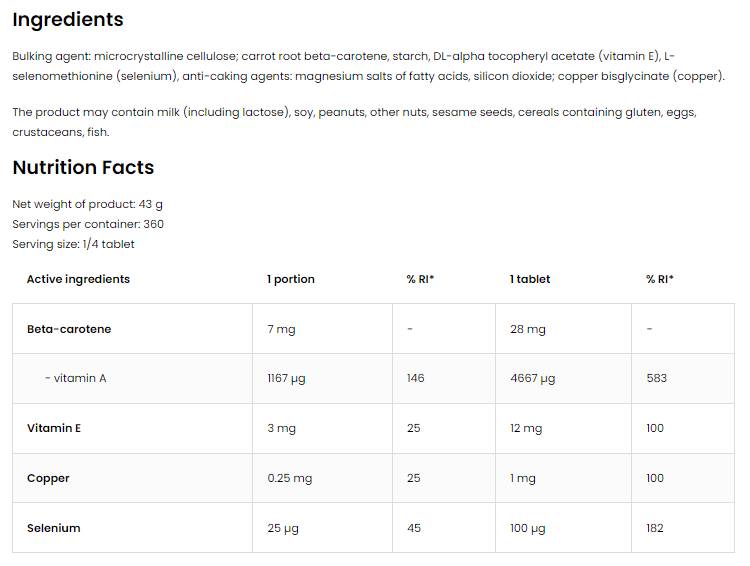Click the 28 mg beta-carotene tablet value
This screenshot has height=566, width=750.
528,329
